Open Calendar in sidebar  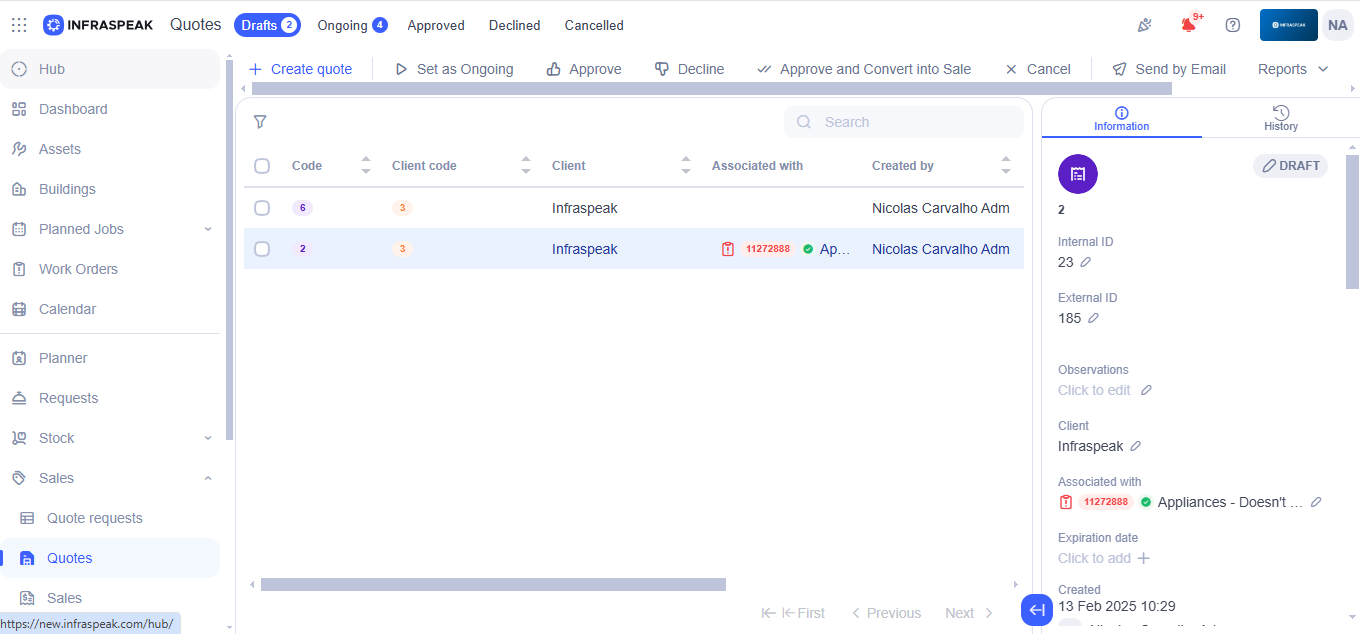coord(110,309)
